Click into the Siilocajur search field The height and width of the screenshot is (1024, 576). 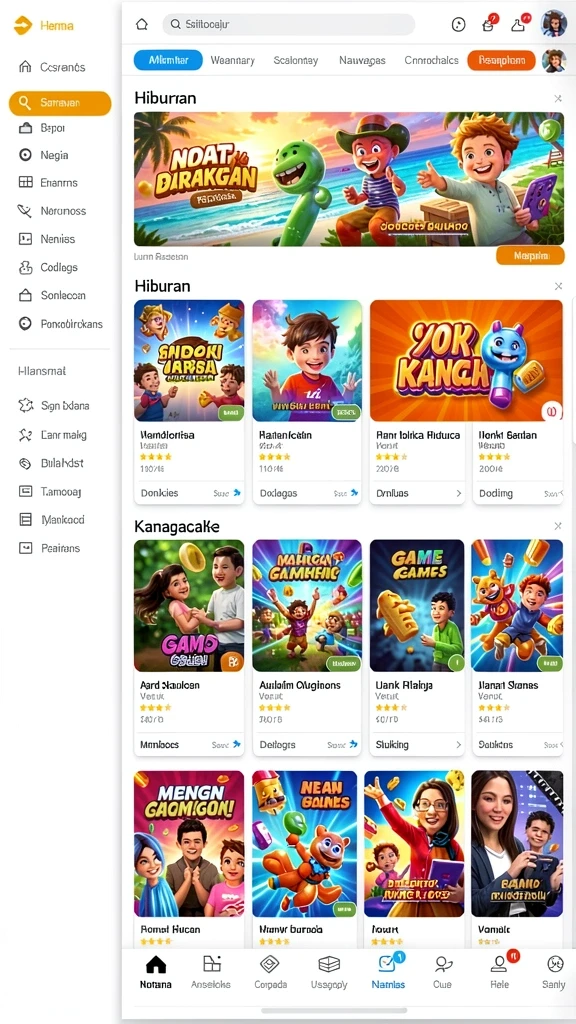[x=289, y=25]
